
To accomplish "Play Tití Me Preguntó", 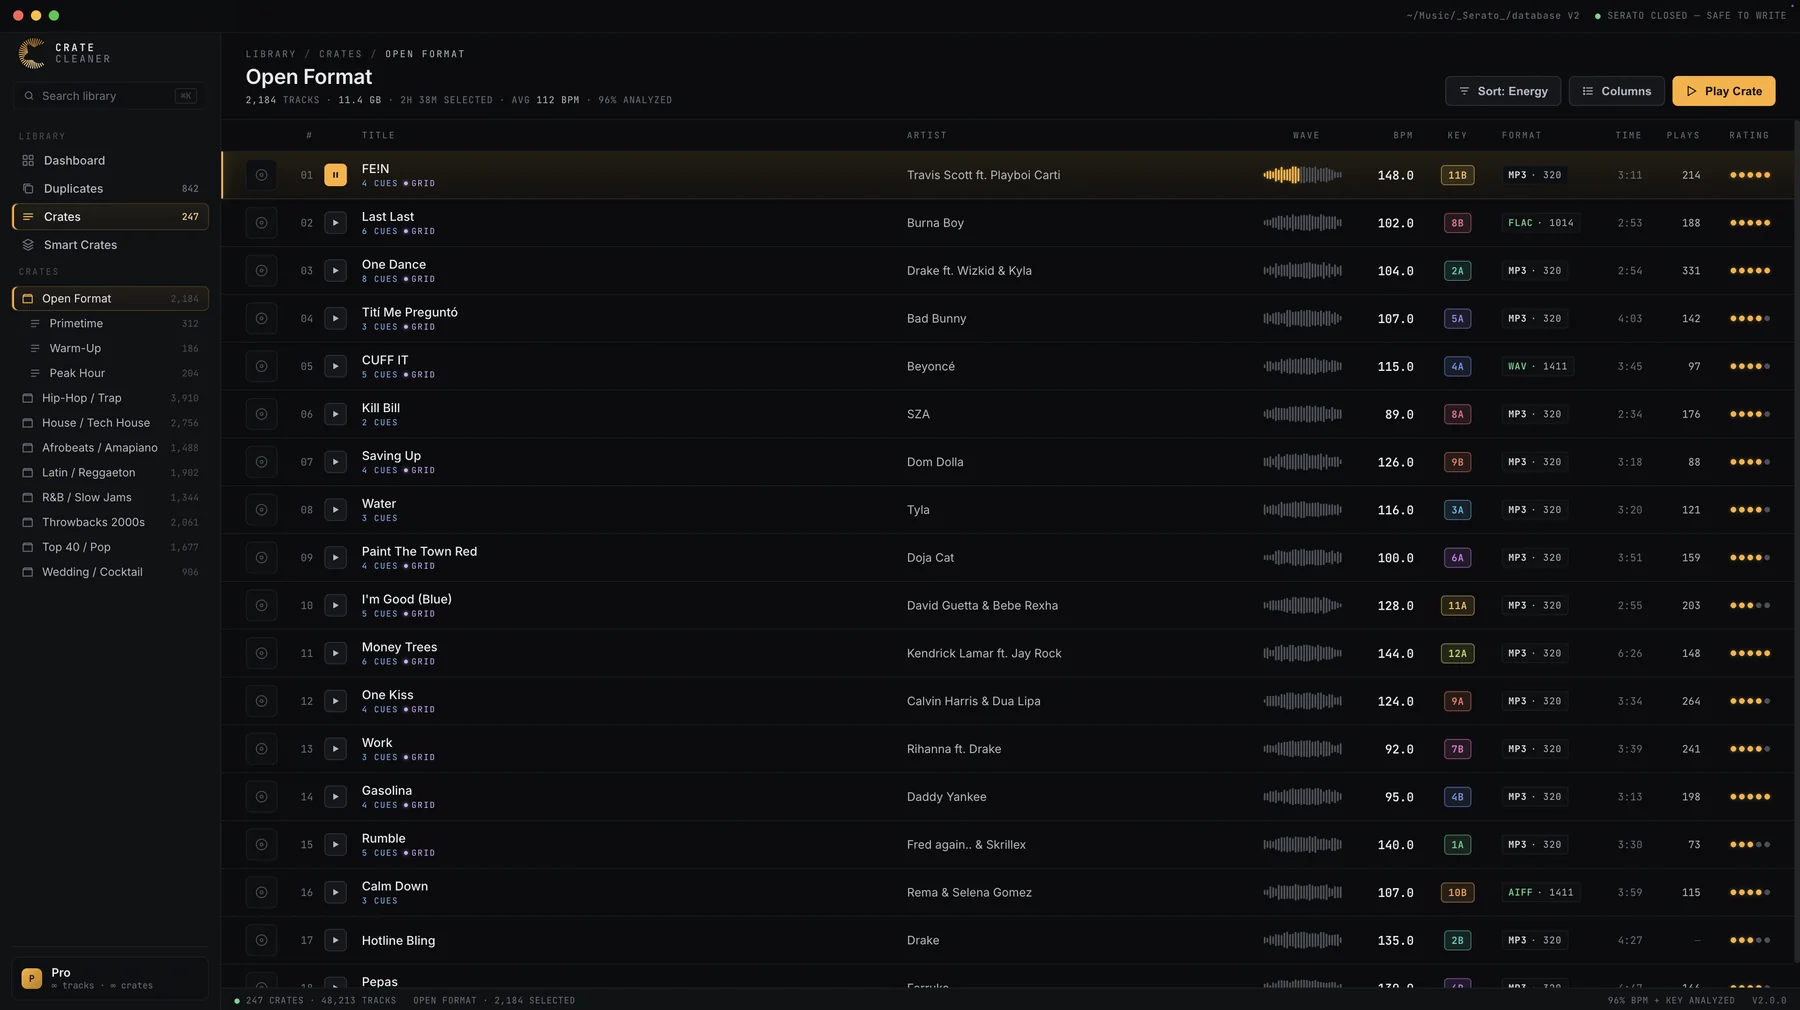I will pyautogui.click(x=335, y=319).
